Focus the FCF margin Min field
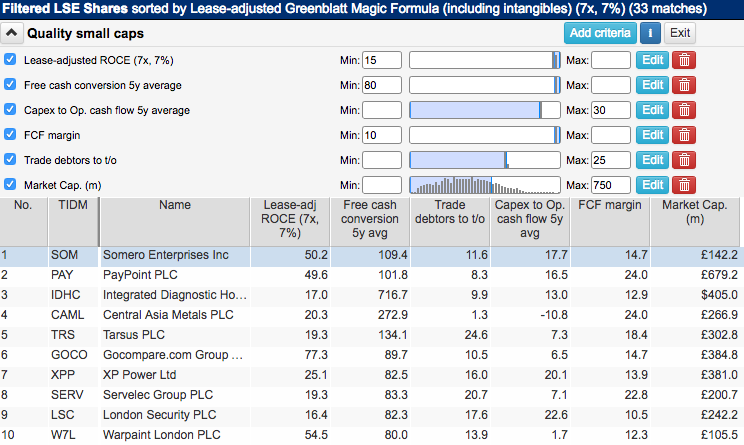The width and height of the screenshot is (744, 445). pyautogui.click(x=382, y=135)
